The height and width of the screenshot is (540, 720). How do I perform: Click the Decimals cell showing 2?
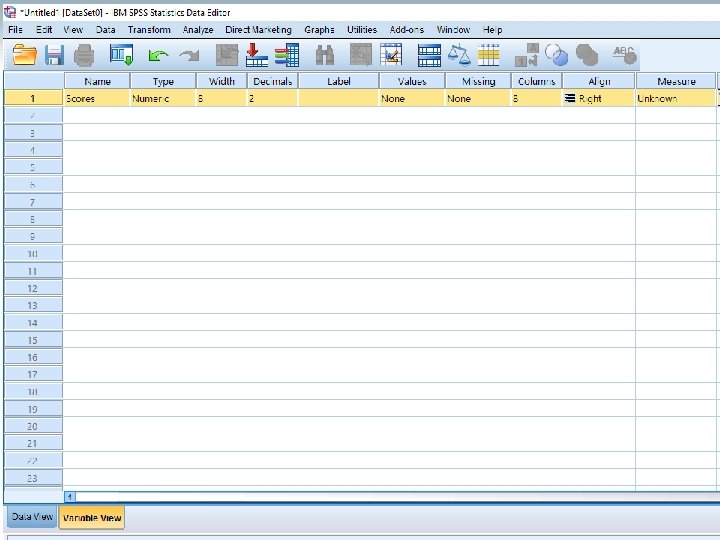(x=273, y=98)
